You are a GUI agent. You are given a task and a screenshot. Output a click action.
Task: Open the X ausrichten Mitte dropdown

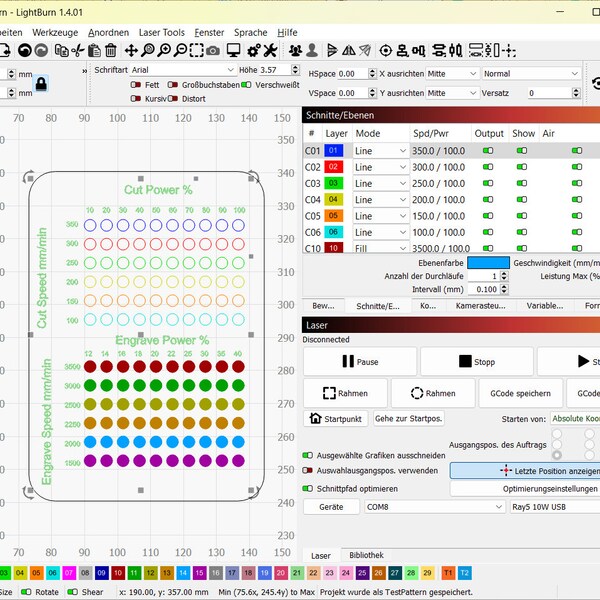click(452, 73)
